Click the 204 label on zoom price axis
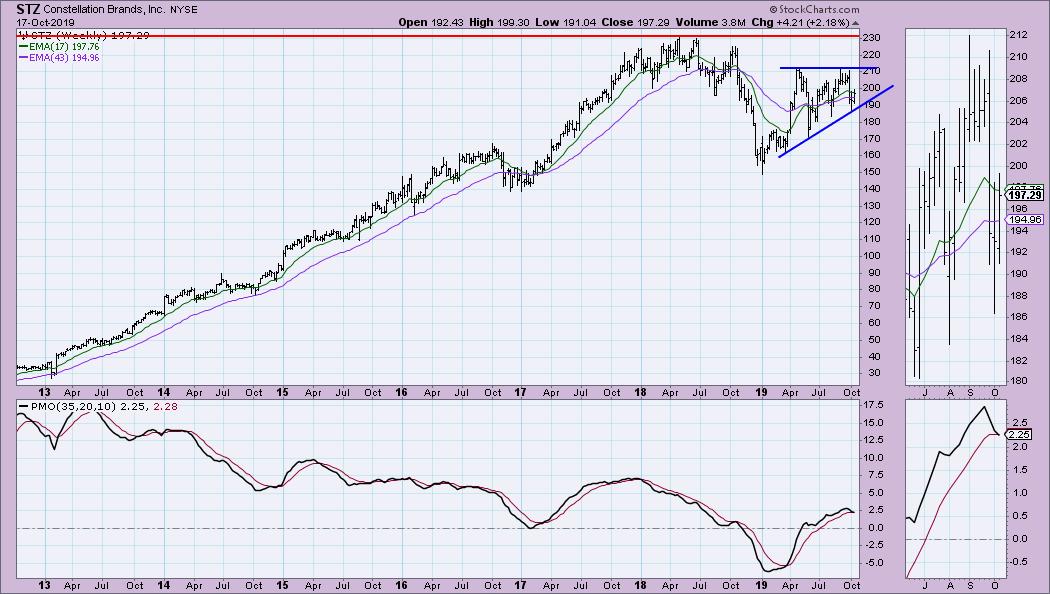 (1018, 122)
